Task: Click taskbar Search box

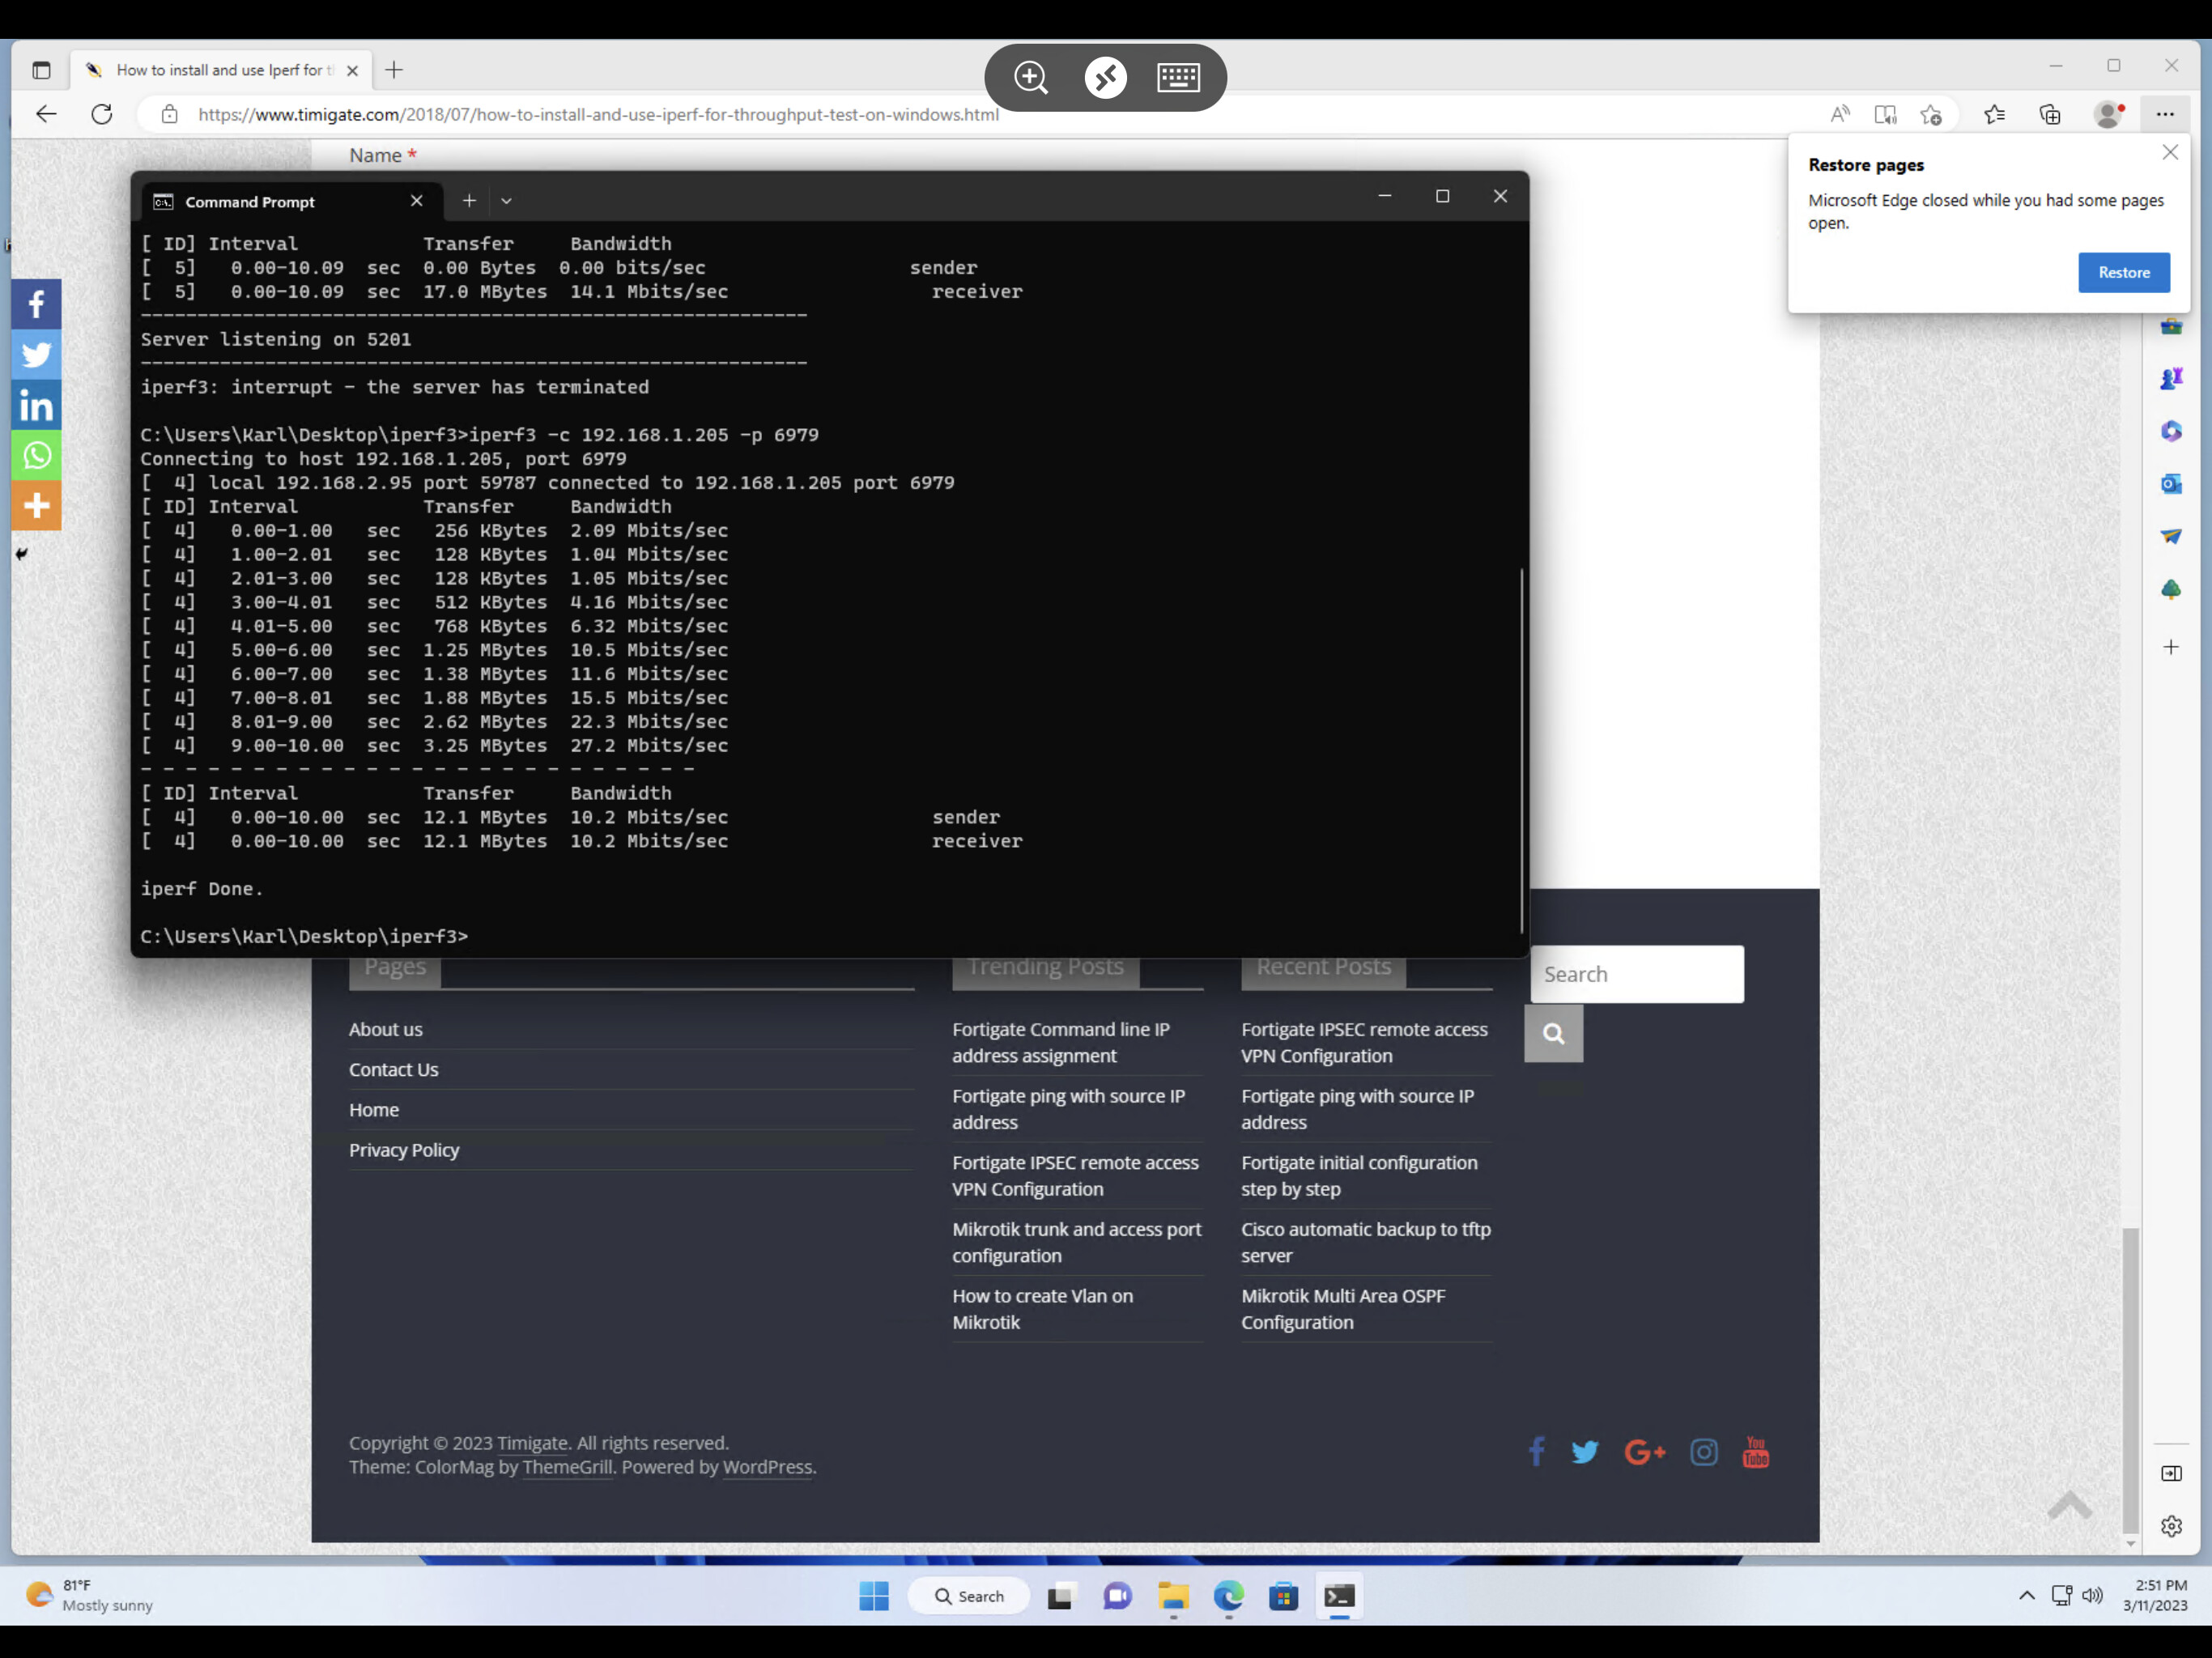Action: (968, 1596)
